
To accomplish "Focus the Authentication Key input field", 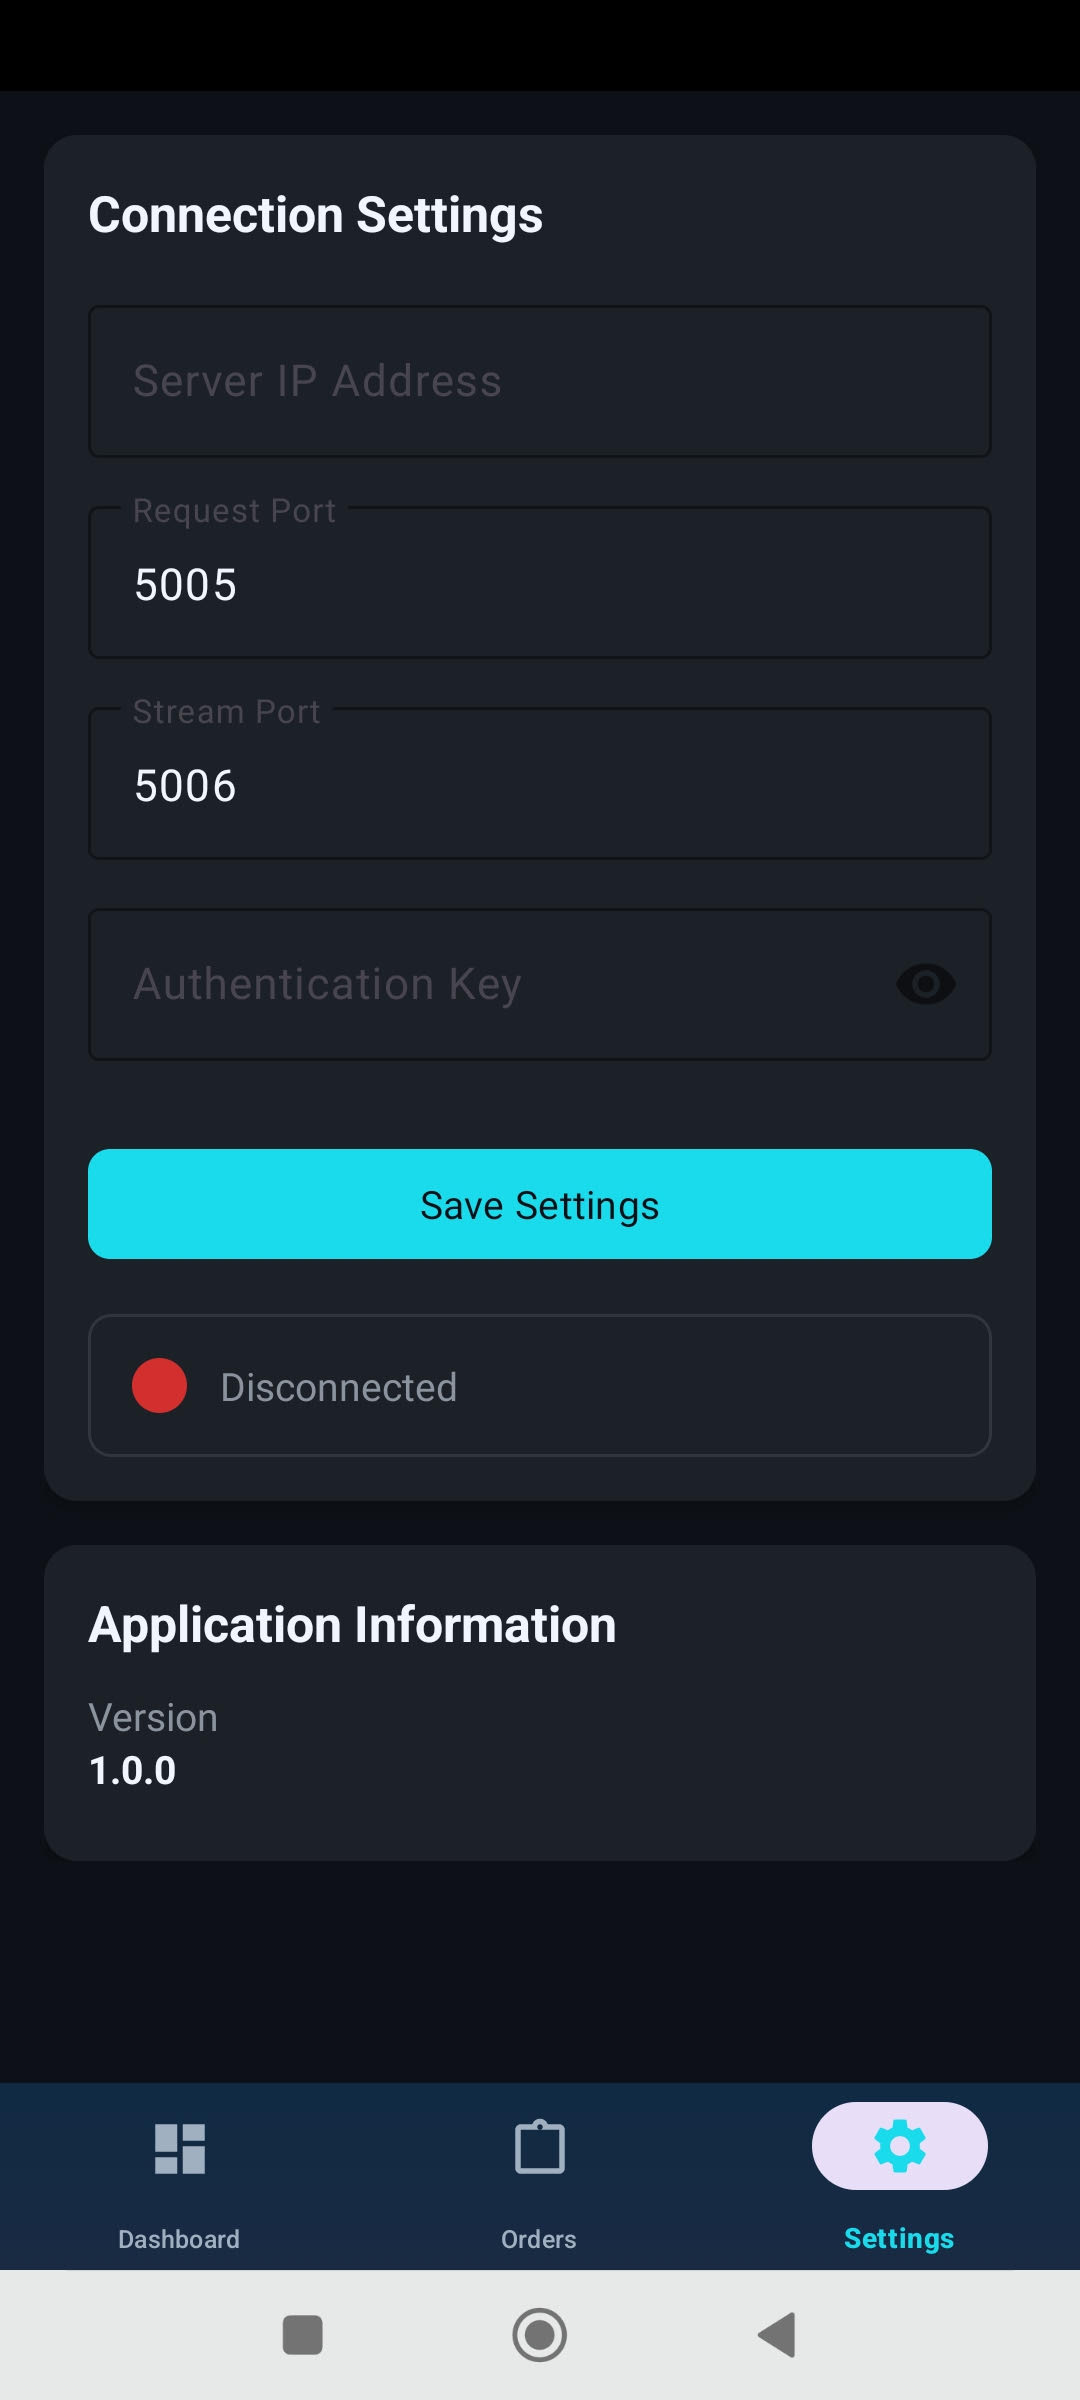I will point(490,984).
